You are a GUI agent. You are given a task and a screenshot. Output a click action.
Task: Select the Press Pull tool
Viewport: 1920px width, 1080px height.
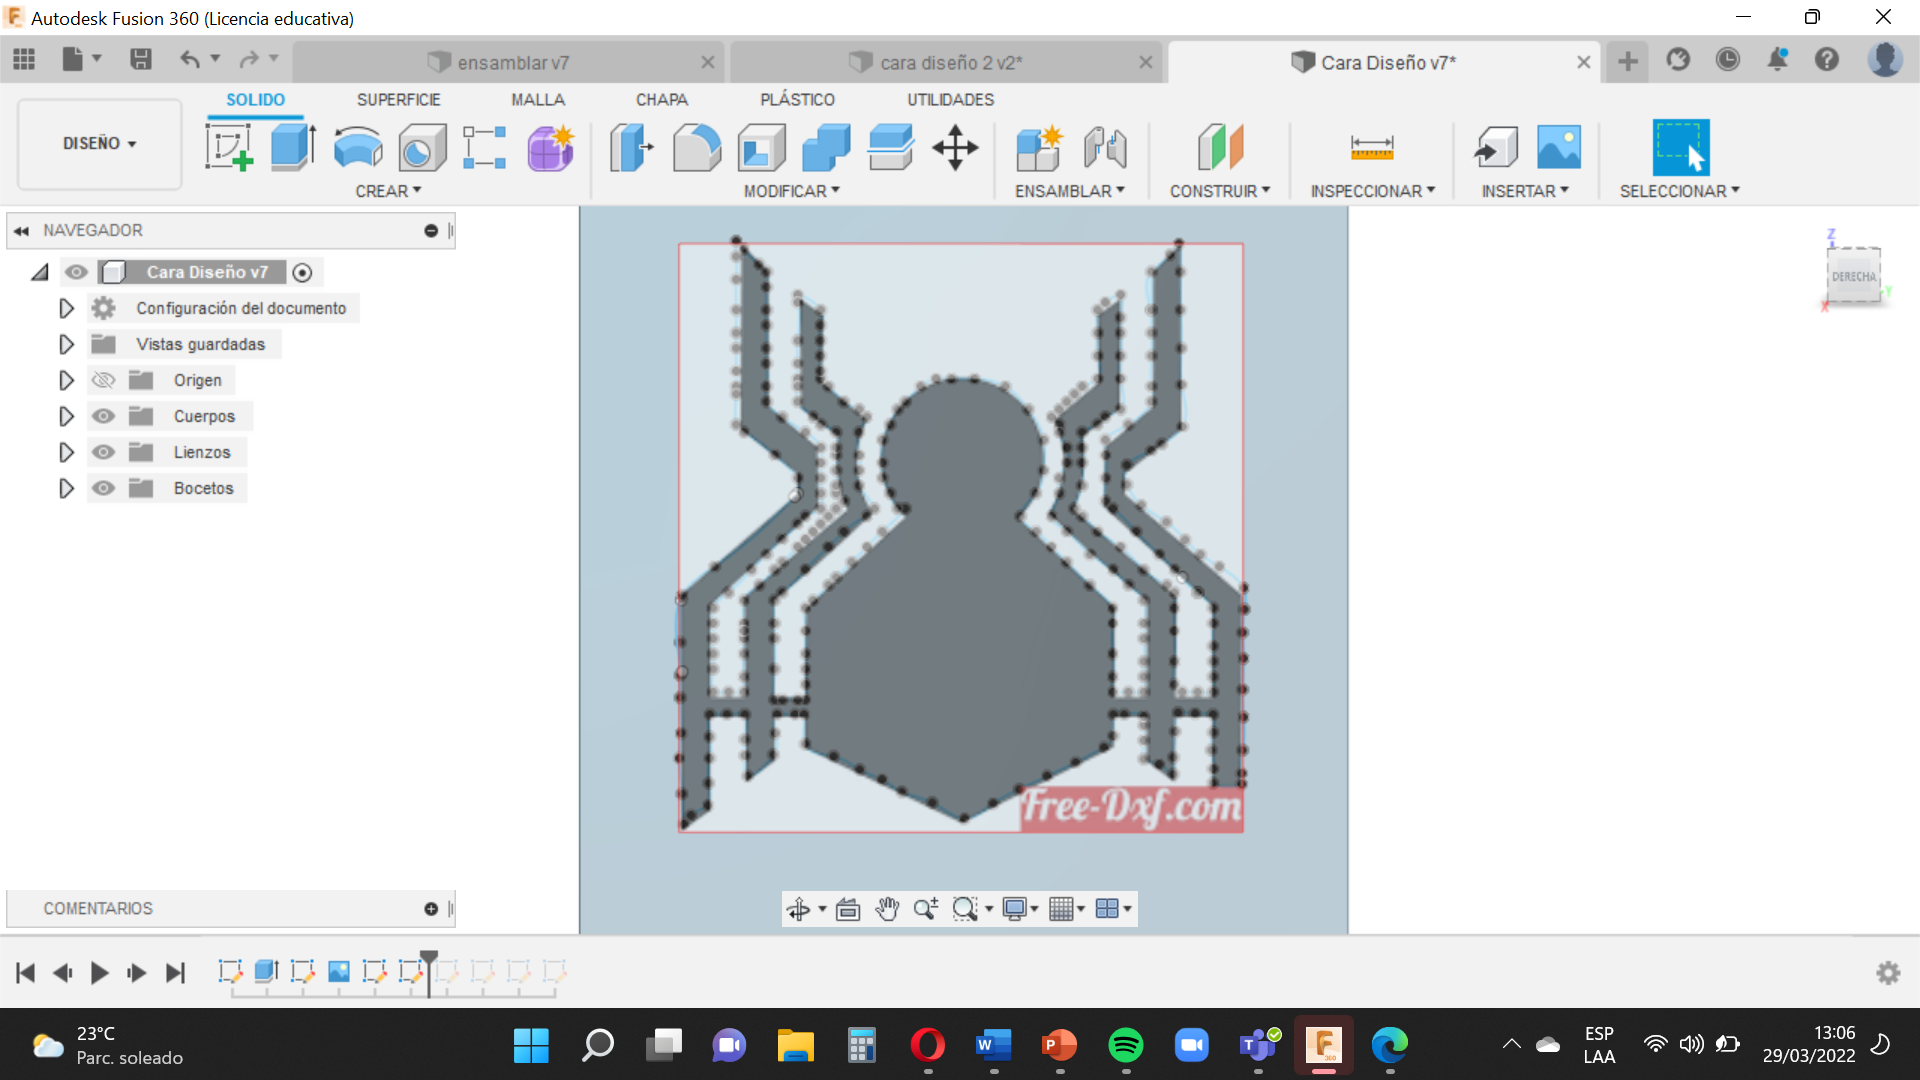pyautogui.click(x=631, y=148)
